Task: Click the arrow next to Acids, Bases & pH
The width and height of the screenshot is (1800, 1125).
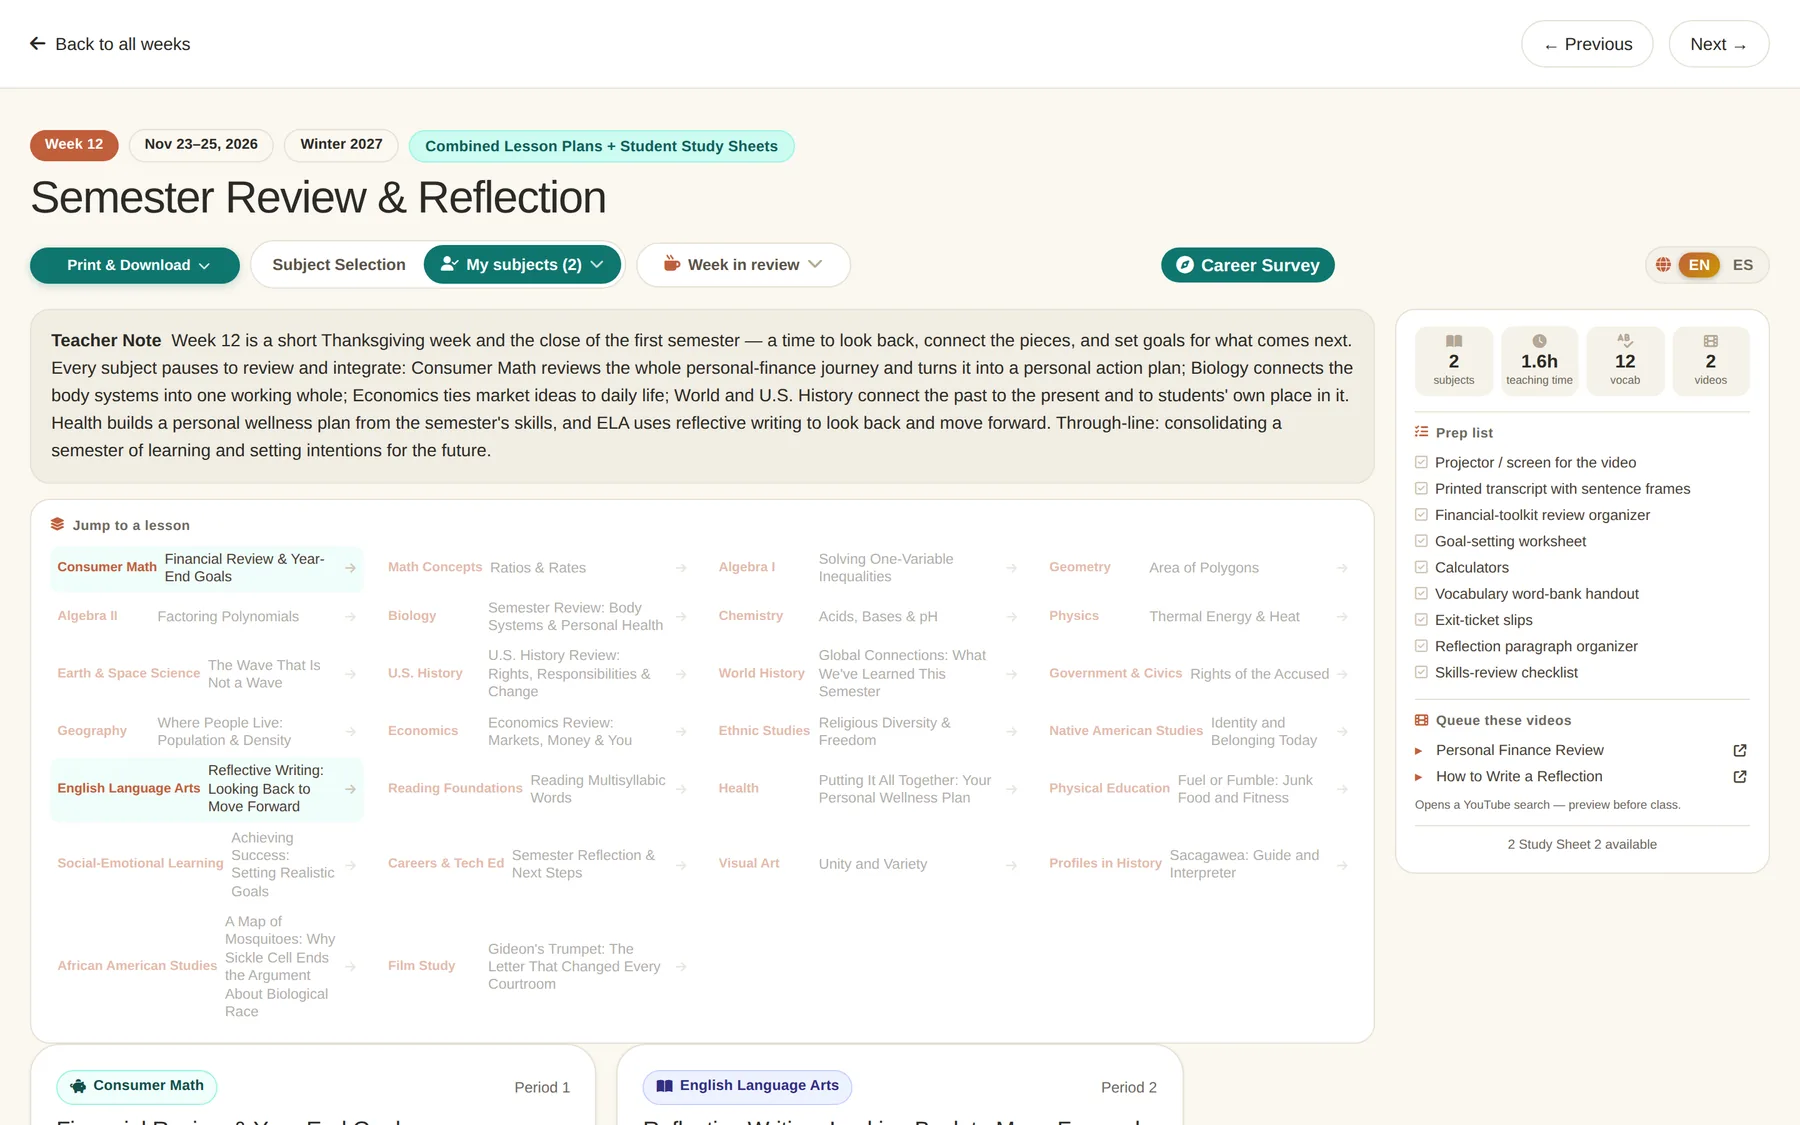Action: (x=1011, y=617)
